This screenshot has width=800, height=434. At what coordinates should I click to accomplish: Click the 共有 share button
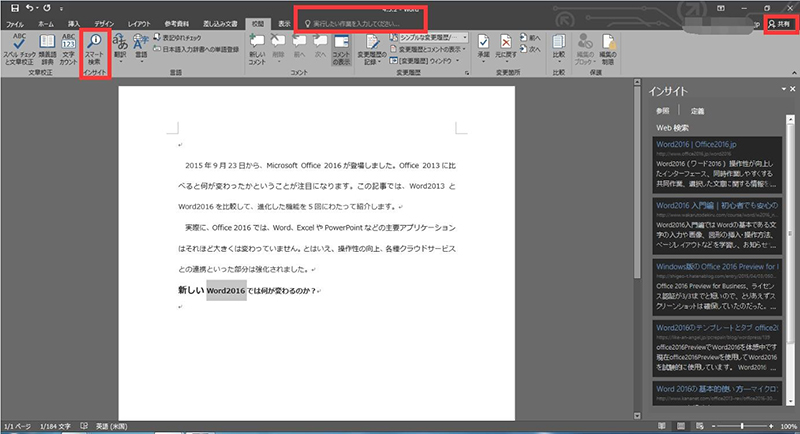780,24
